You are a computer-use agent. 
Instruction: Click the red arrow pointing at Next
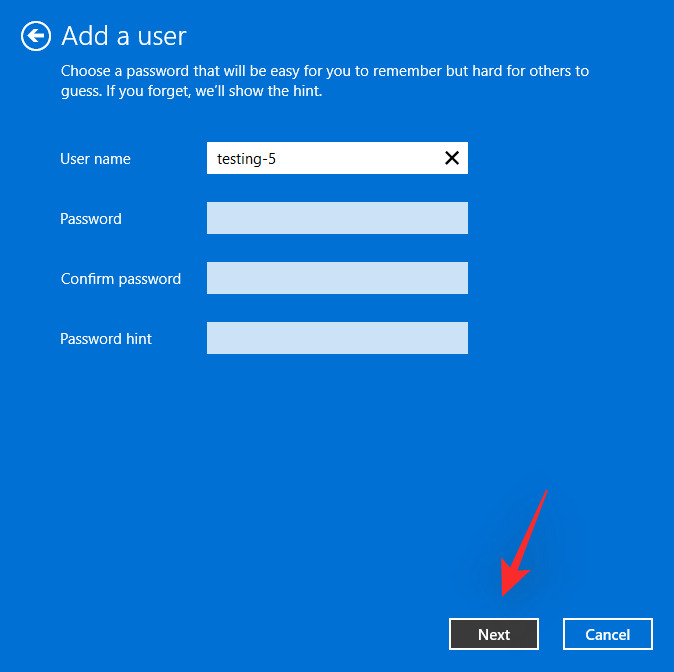(524, 545)
